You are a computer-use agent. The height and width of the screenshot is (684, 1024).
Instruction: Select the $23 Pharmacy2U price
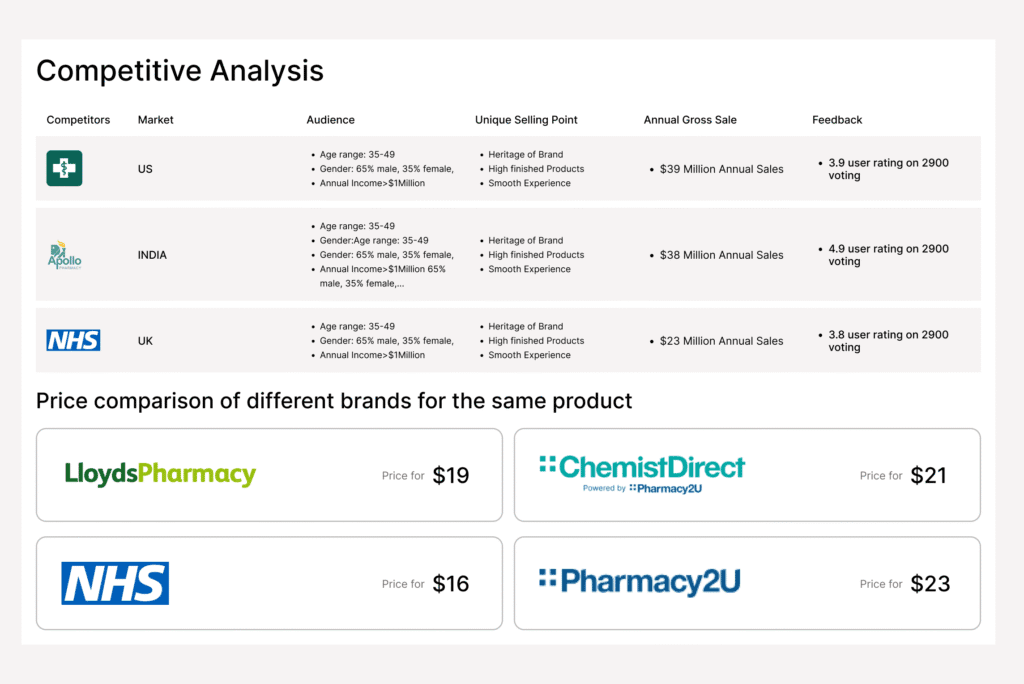[x=929, y=584]
